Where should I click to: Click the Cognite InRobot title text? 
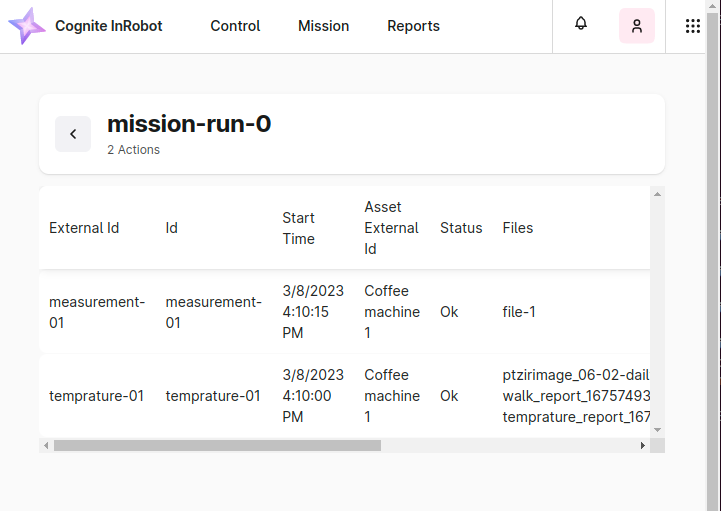(109, 26)
